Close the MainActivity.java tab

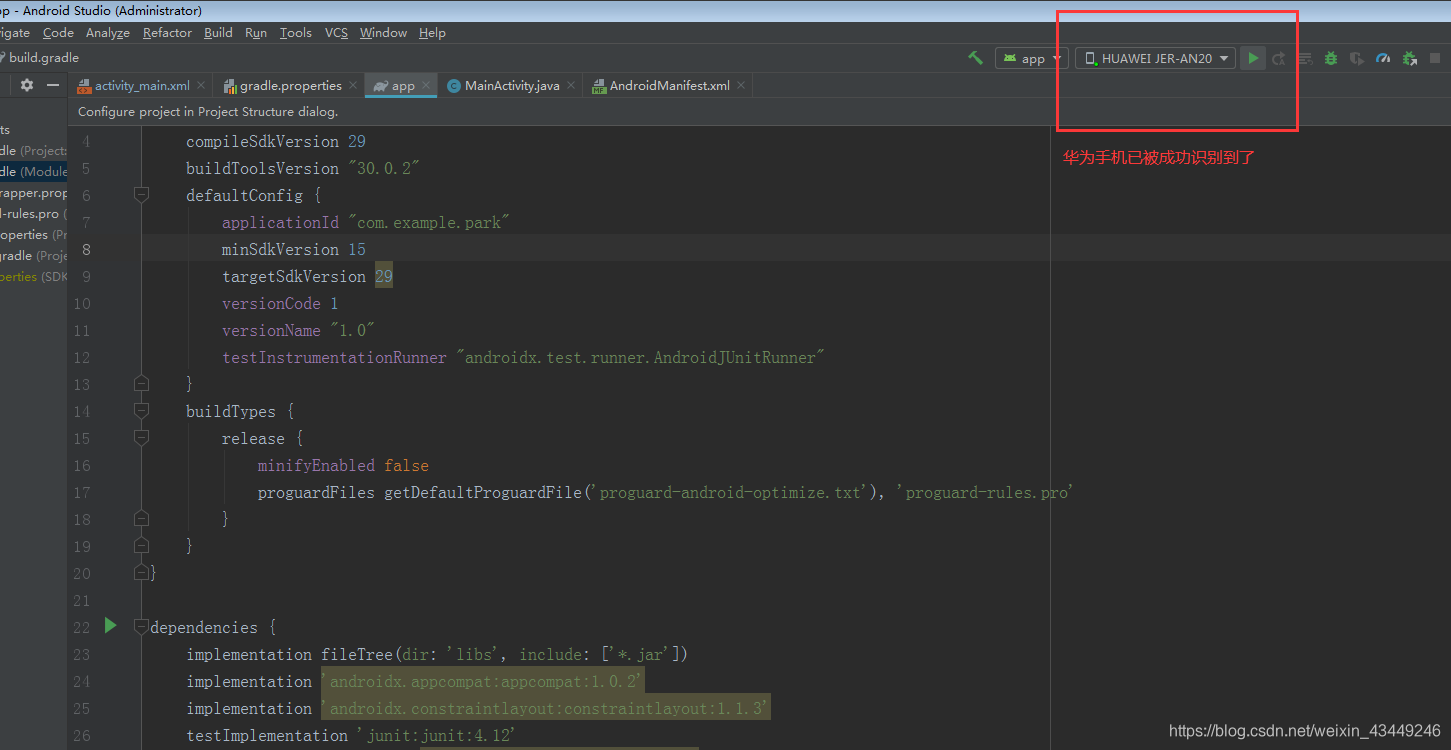click(571, 86)
